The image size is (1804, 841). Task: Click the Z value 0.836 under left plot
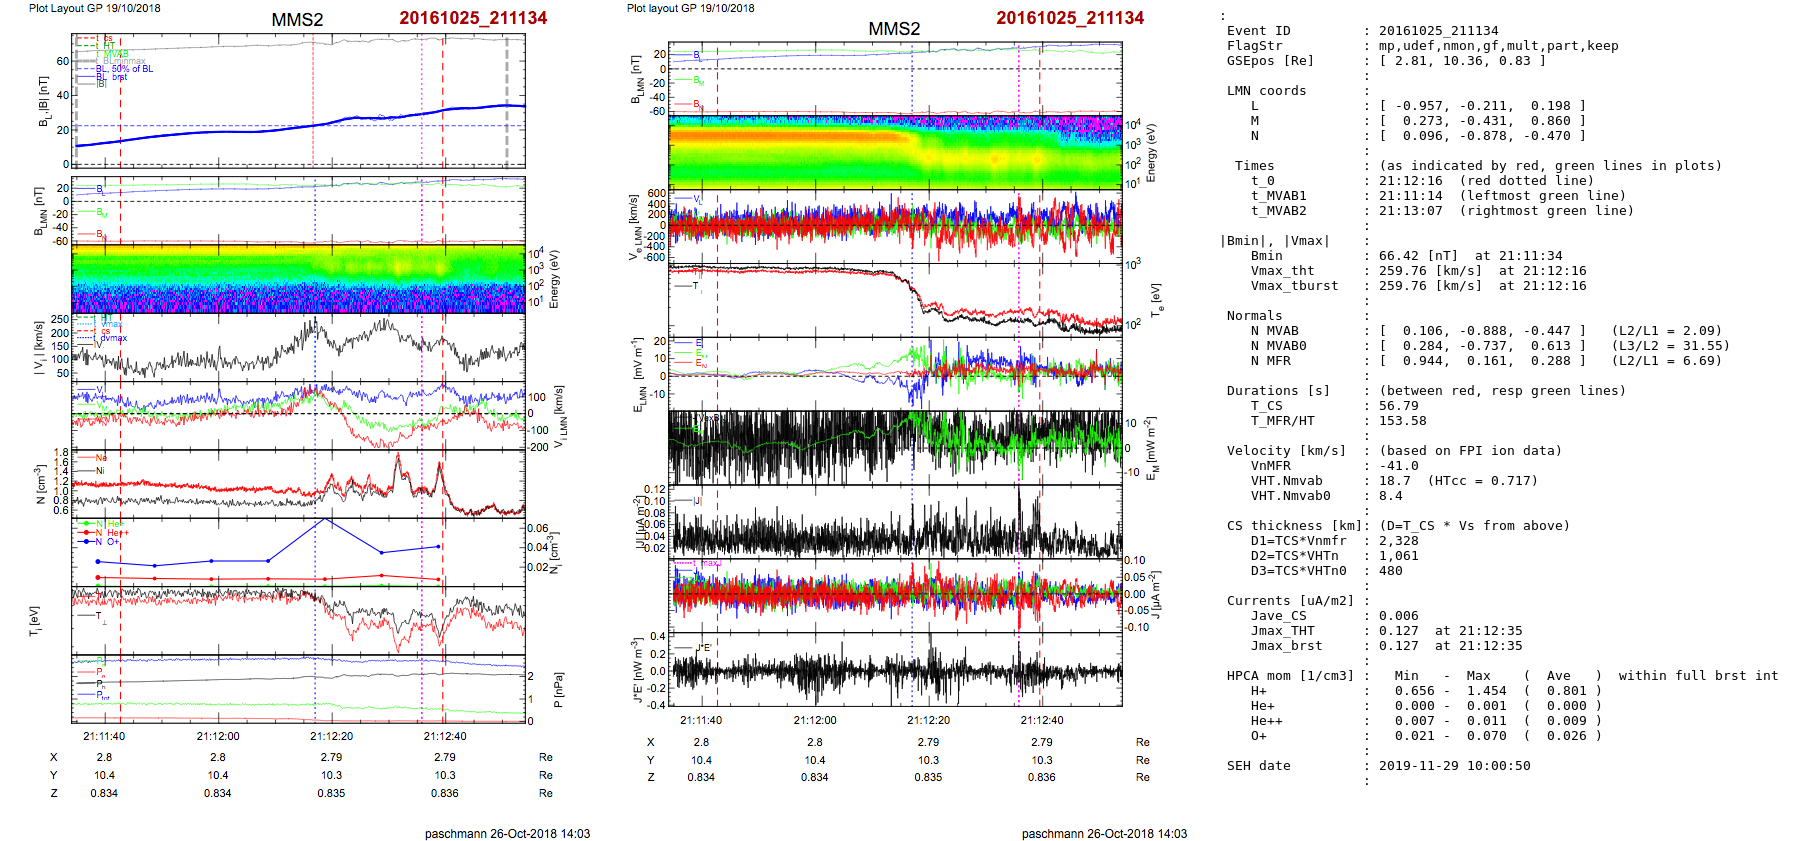(x=445, y=793)
